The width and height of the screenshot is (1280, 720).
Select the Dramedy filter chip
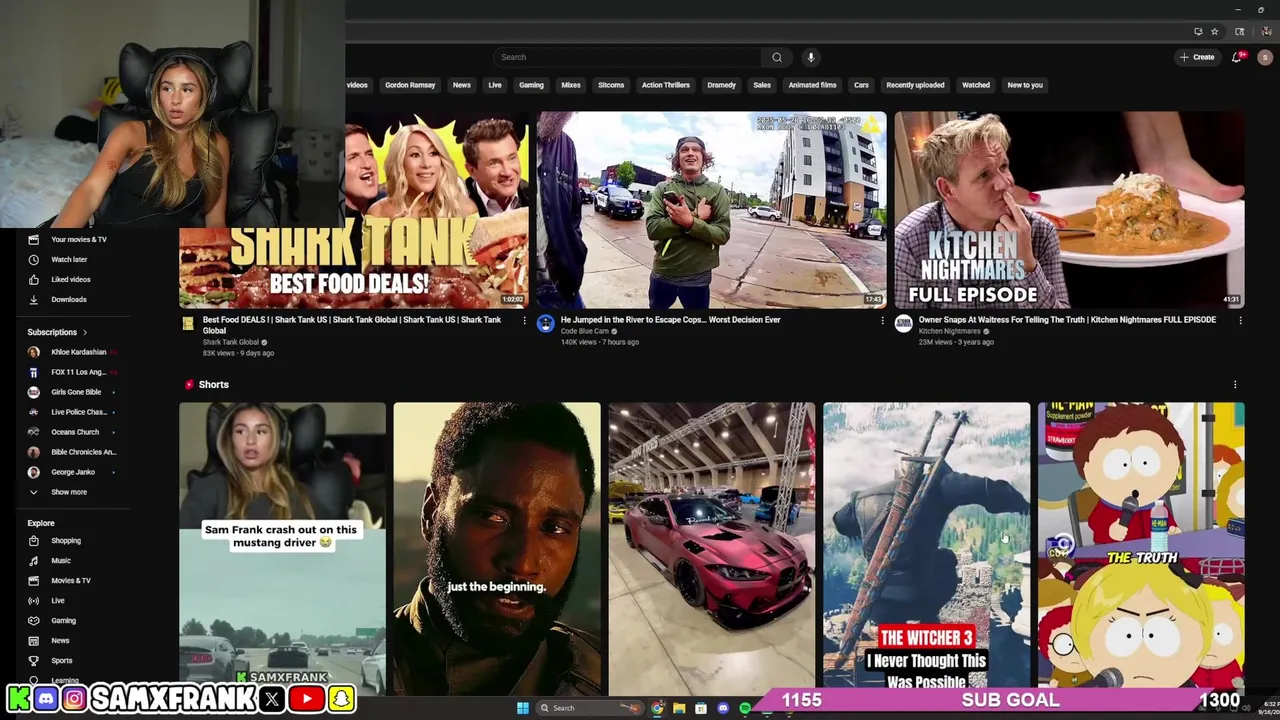pos(721,85)
